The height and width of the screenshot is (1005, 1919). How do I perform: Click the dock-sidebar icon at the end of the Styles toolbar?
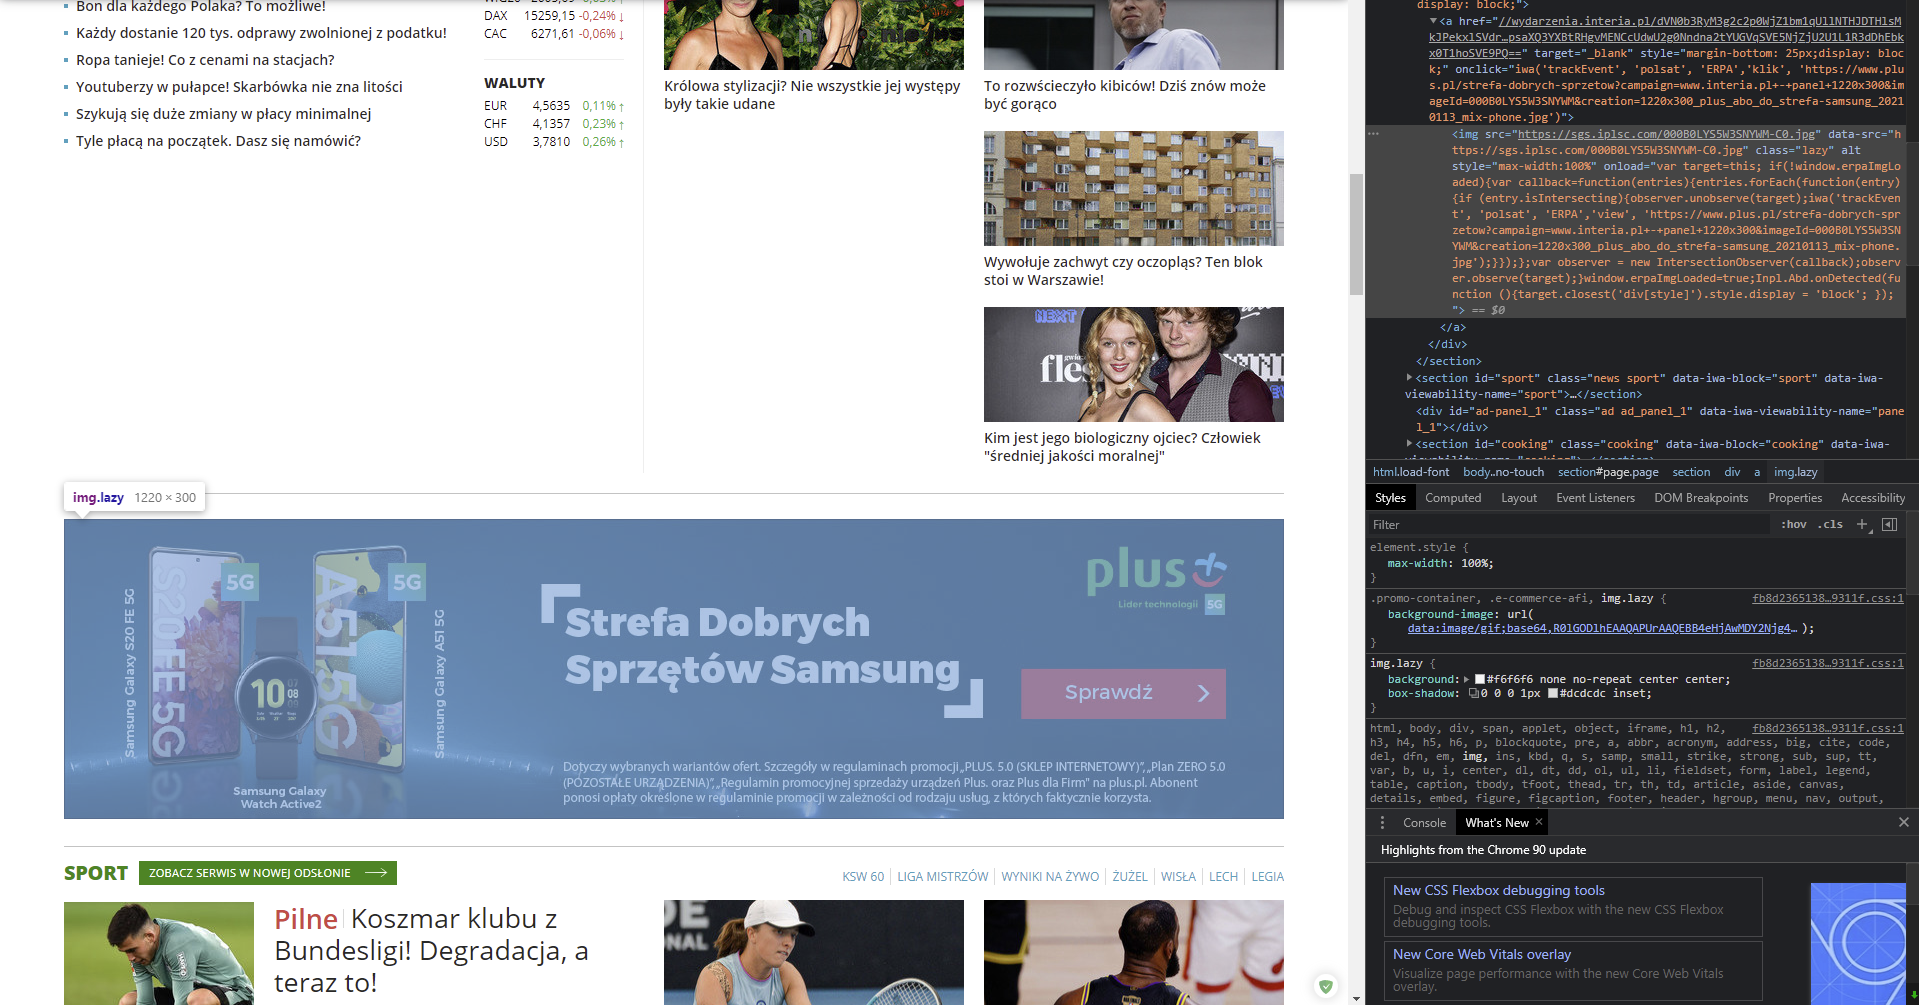pos(1889,524)
